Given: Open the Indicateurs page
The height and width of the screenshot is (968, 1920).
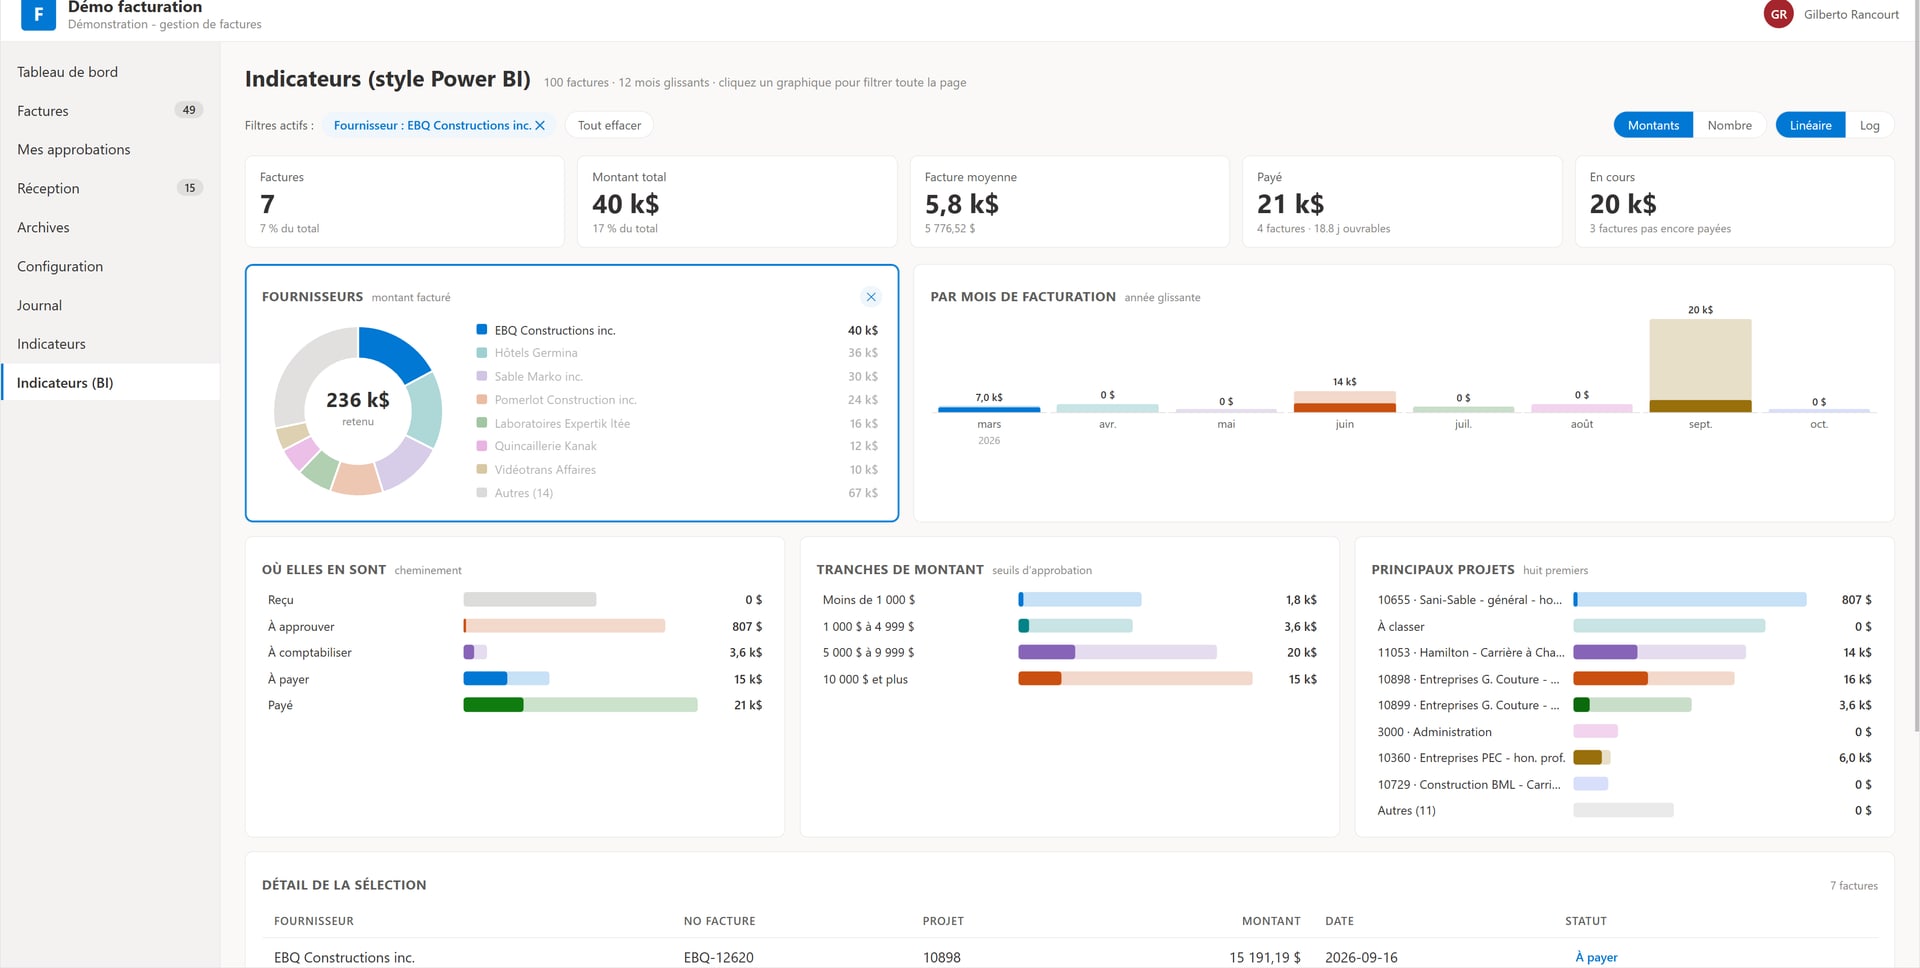Looking at the screenshot, I should [110, 344].
